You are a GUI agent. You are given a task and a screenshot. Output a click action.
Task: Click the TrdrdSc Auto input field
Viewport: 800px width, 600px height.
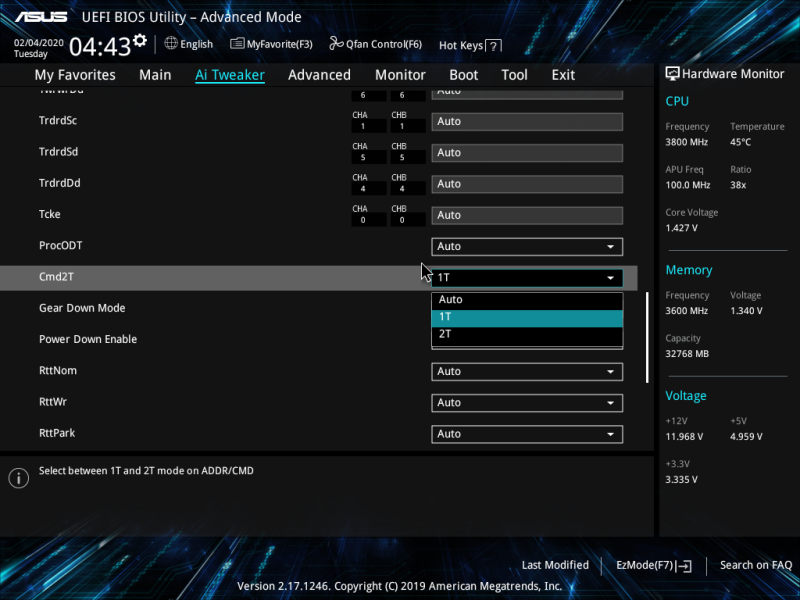(527, 121)
